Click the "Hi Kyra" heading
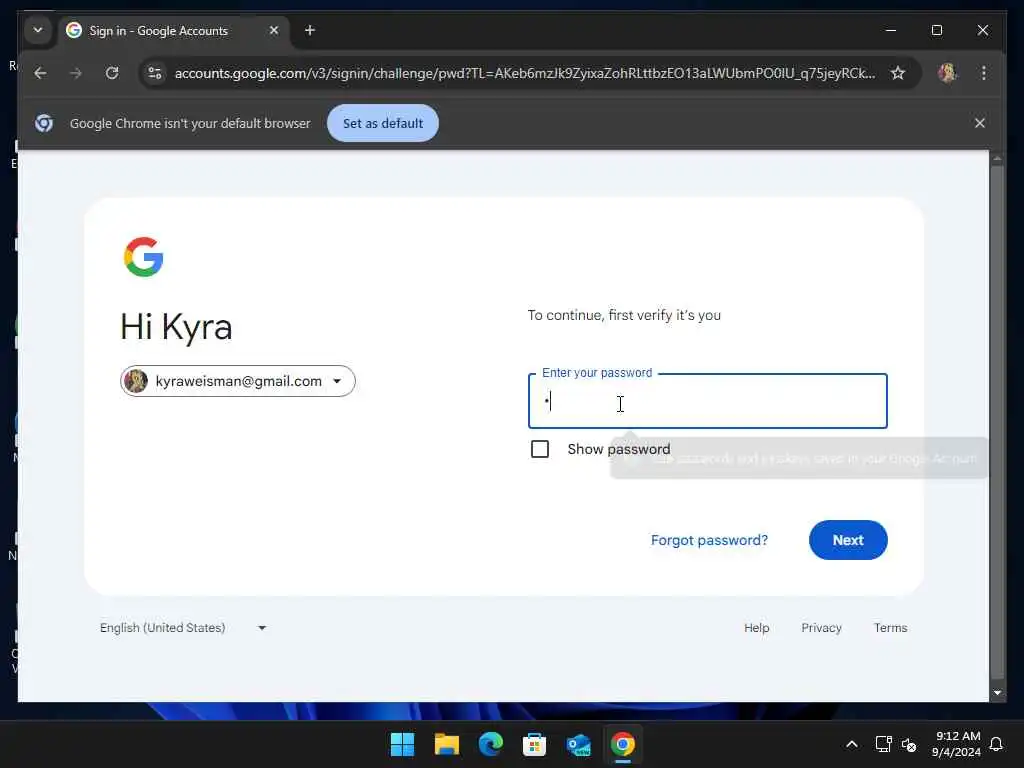Screen dimensions: 1024x768 [x=176, y=327]
